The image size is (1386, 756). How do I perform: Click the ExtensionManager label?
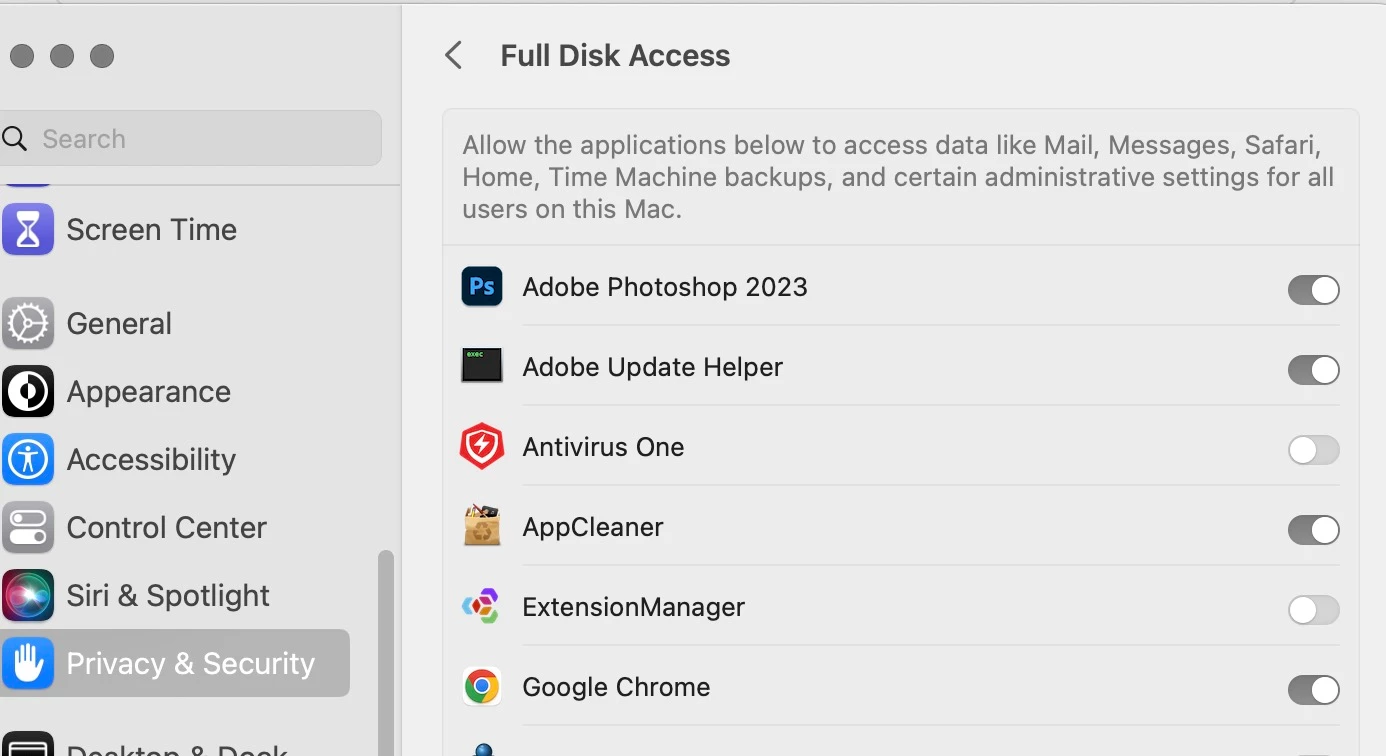pos(633,607)
